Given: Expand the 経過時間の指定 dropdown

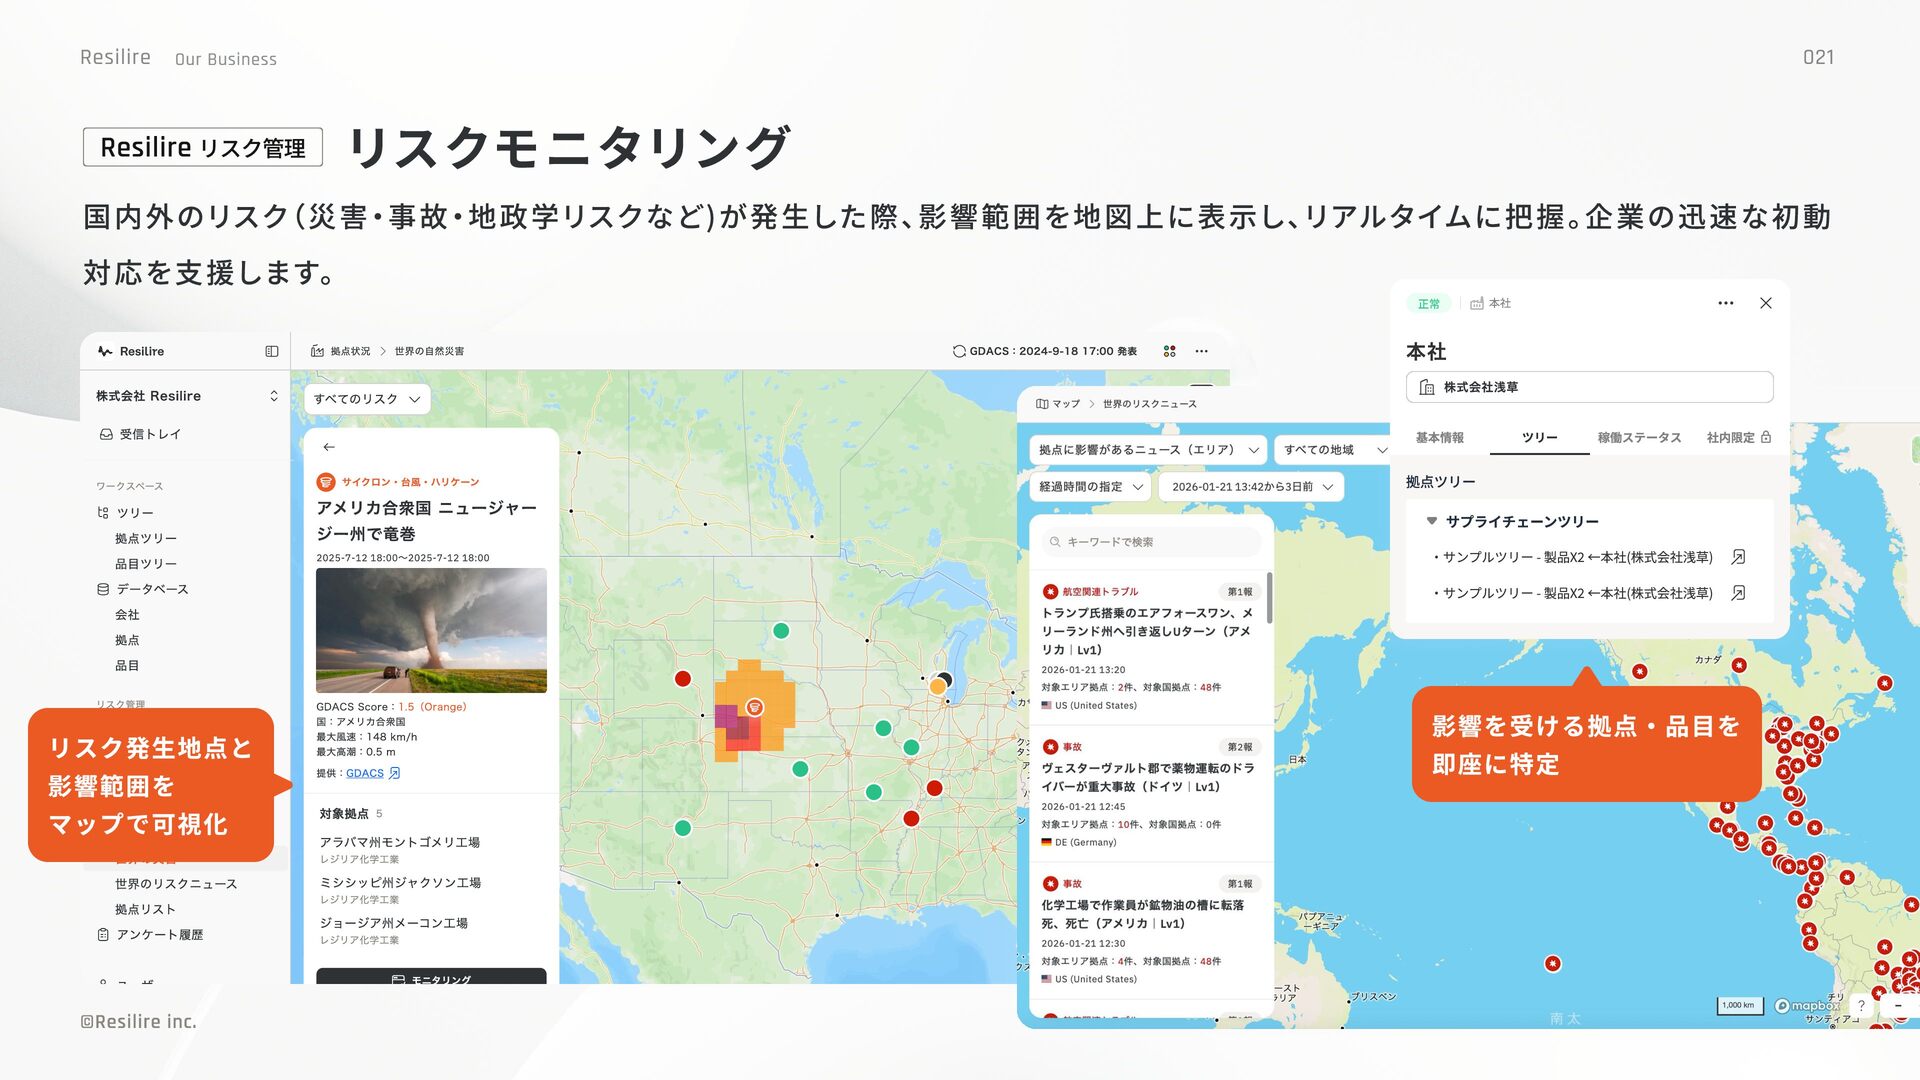Looking at the screenshot, I should point(1090,487).
